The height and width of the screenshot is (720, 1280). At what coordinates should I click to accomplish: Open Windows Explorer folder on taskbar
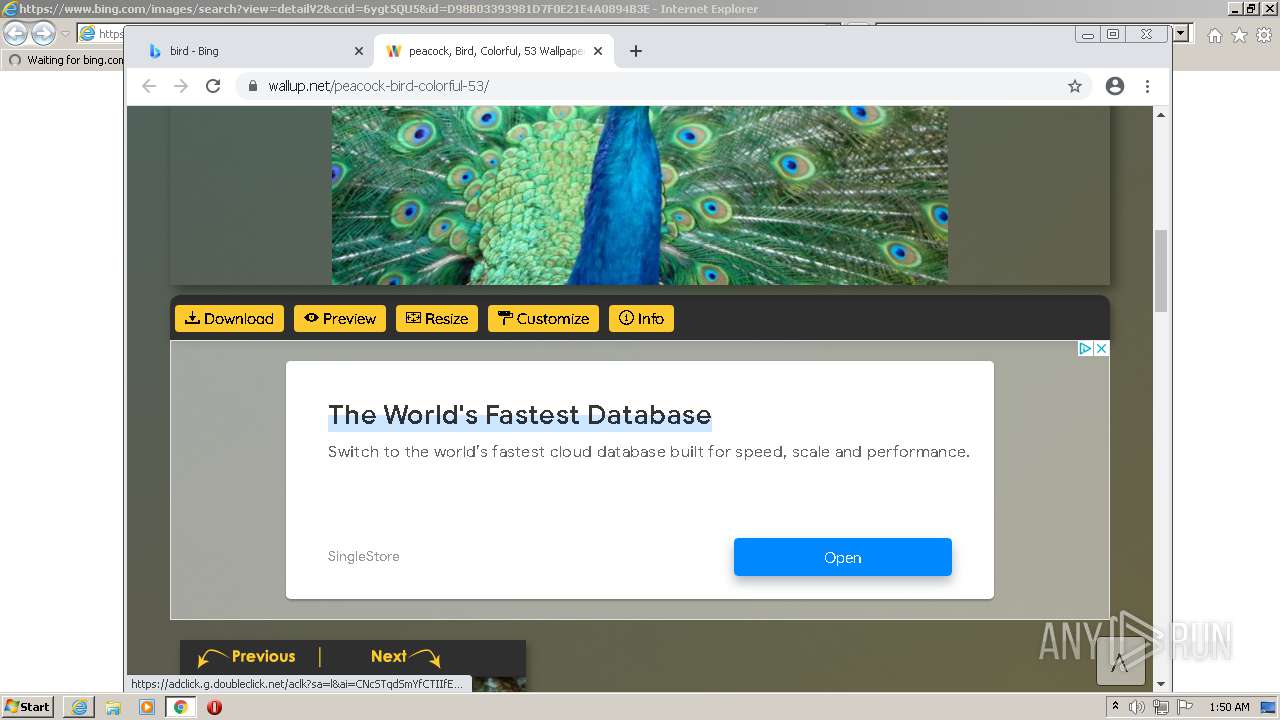click(113, 707)
